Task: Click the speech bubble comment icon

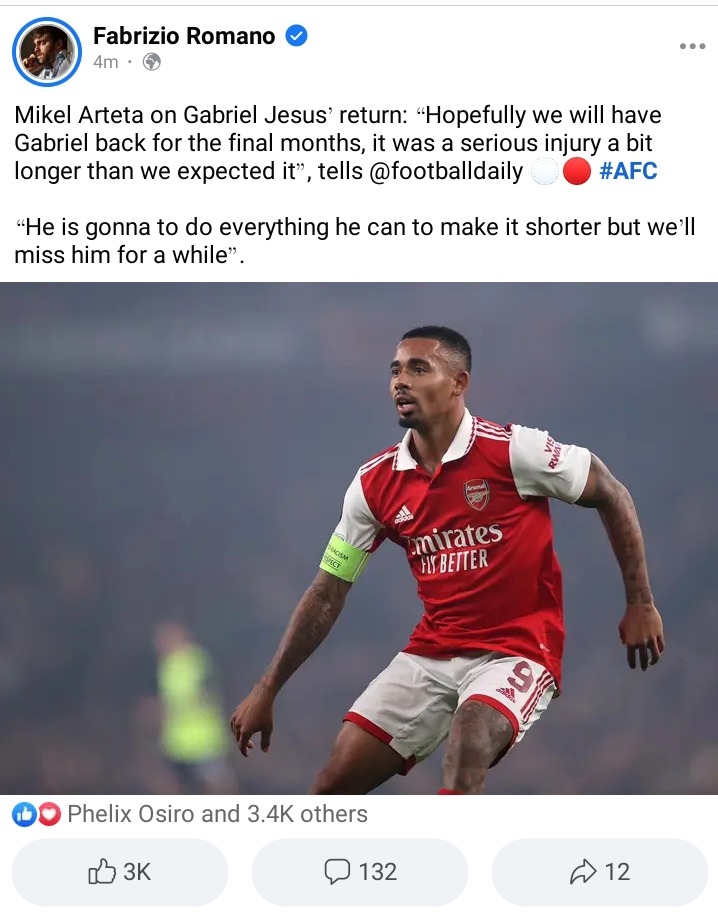Action: click(x=337, y=872)
